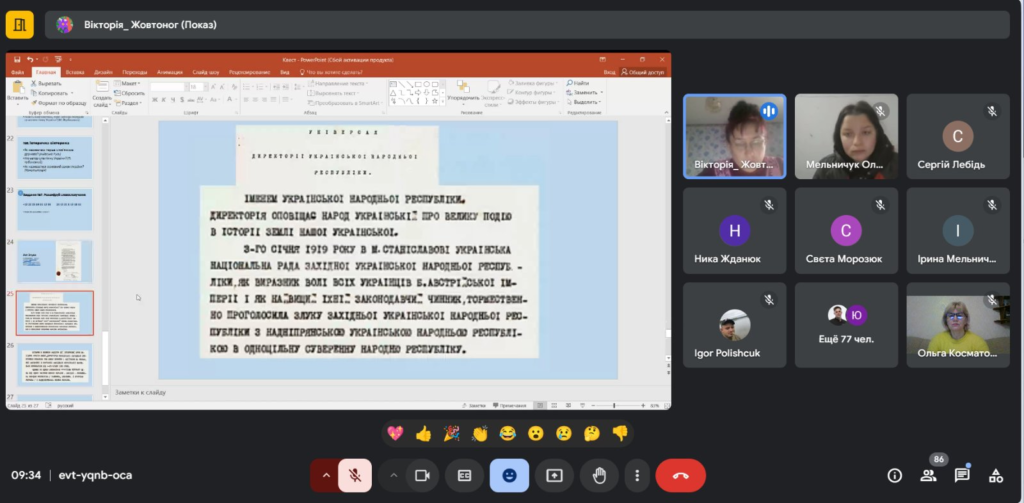Show the participants list with 86 badge
The height and width of the screenshot is (503, 1024).
[928, 475]
